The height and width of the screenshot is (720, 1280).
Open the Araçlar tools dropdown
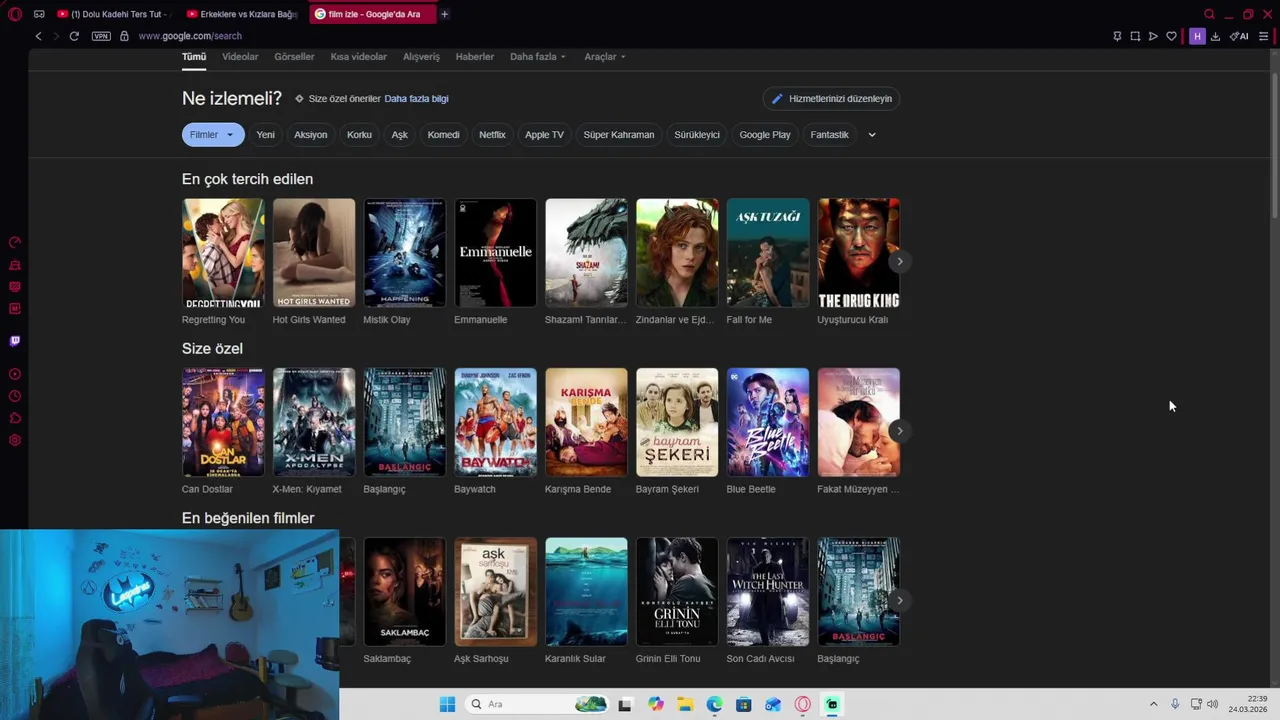click(605, 57)
